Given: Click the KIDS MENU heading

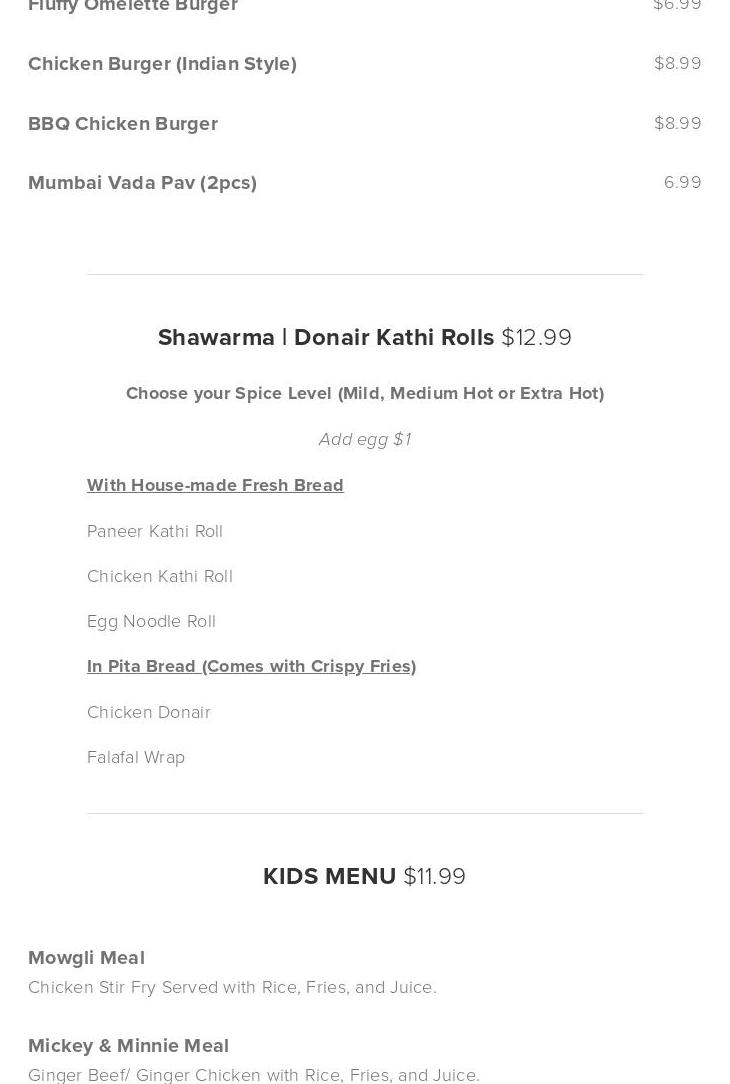Looking at the screenshot, I should 330,876.
